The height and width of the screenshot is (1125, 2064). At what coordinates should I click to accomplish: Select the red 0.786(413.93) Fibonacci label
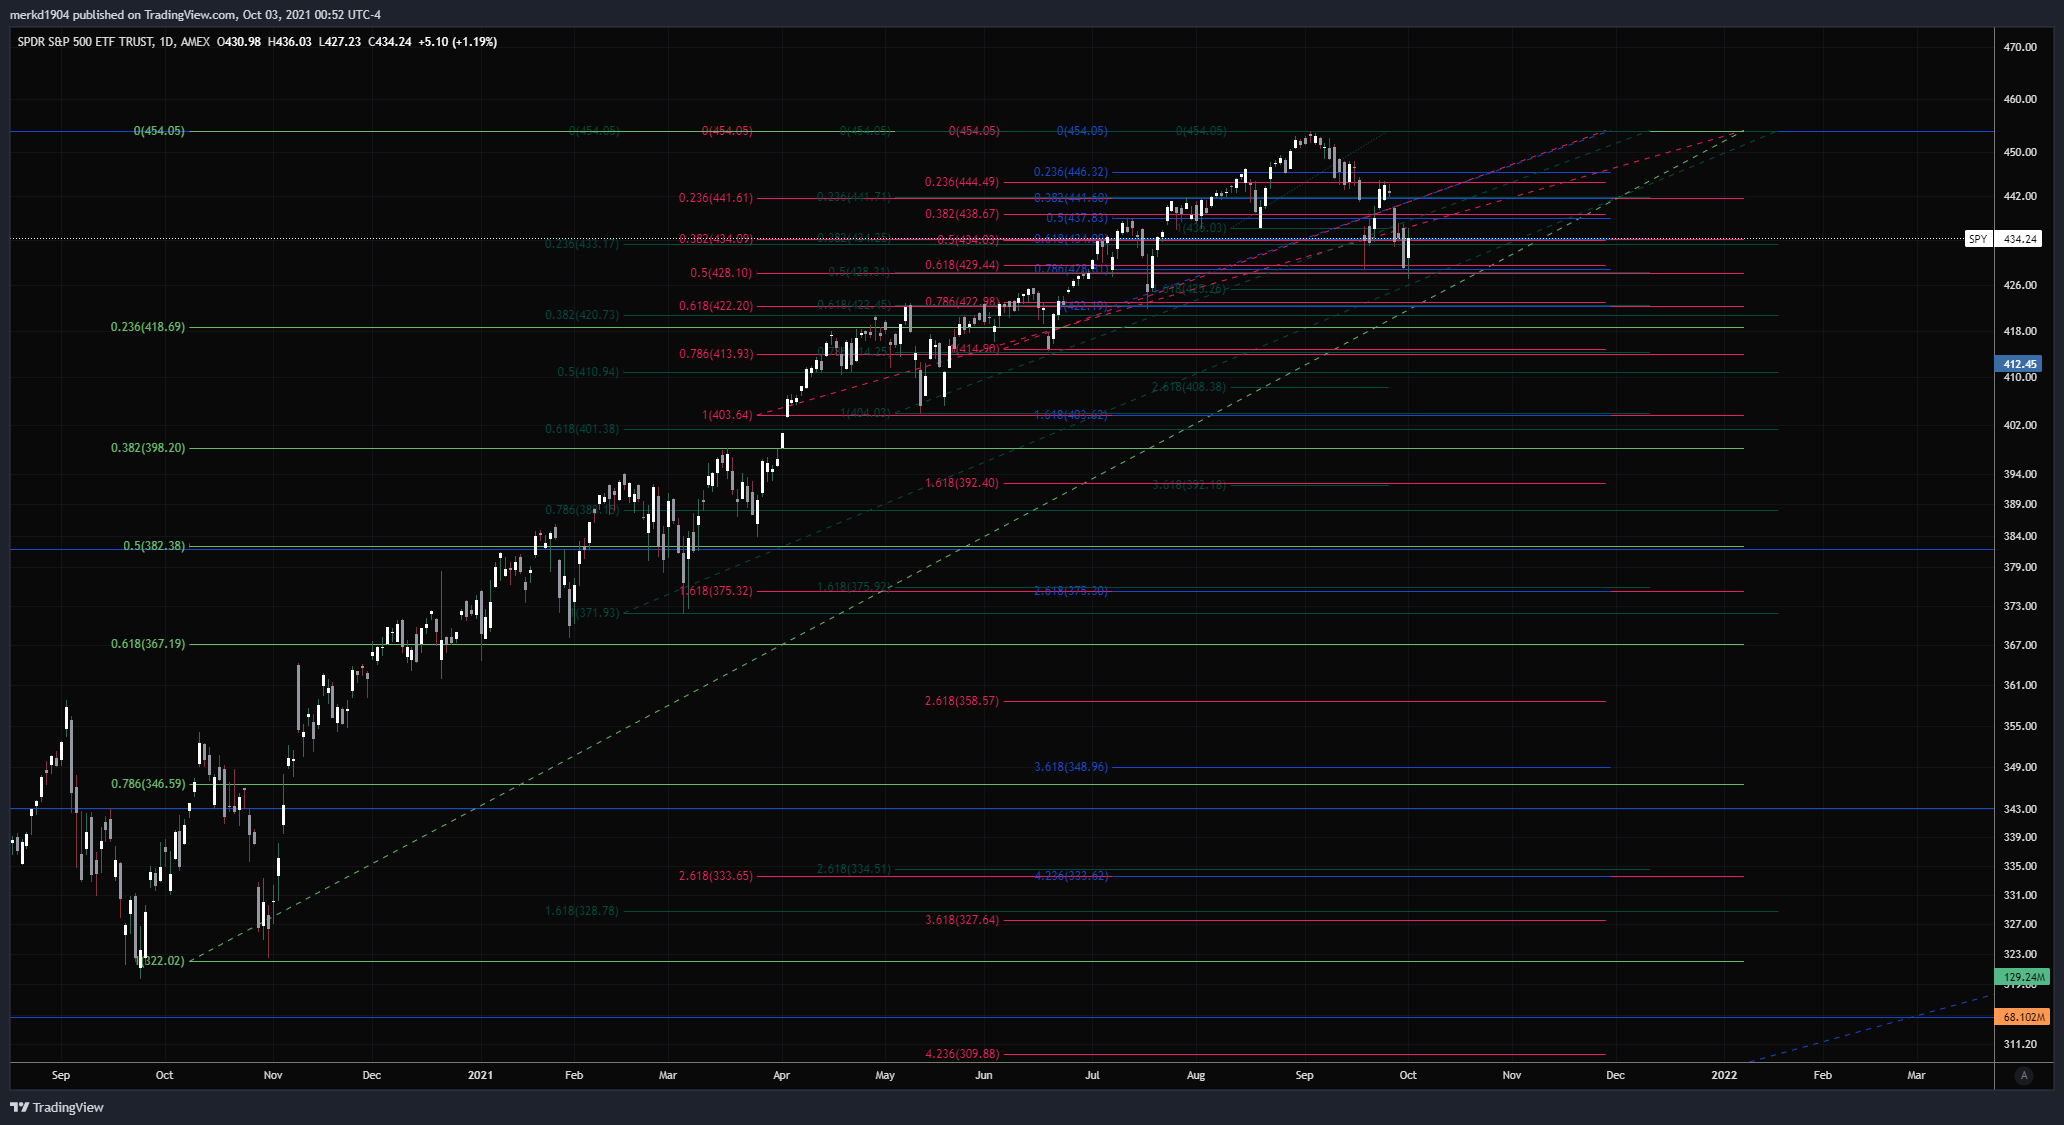716,354
